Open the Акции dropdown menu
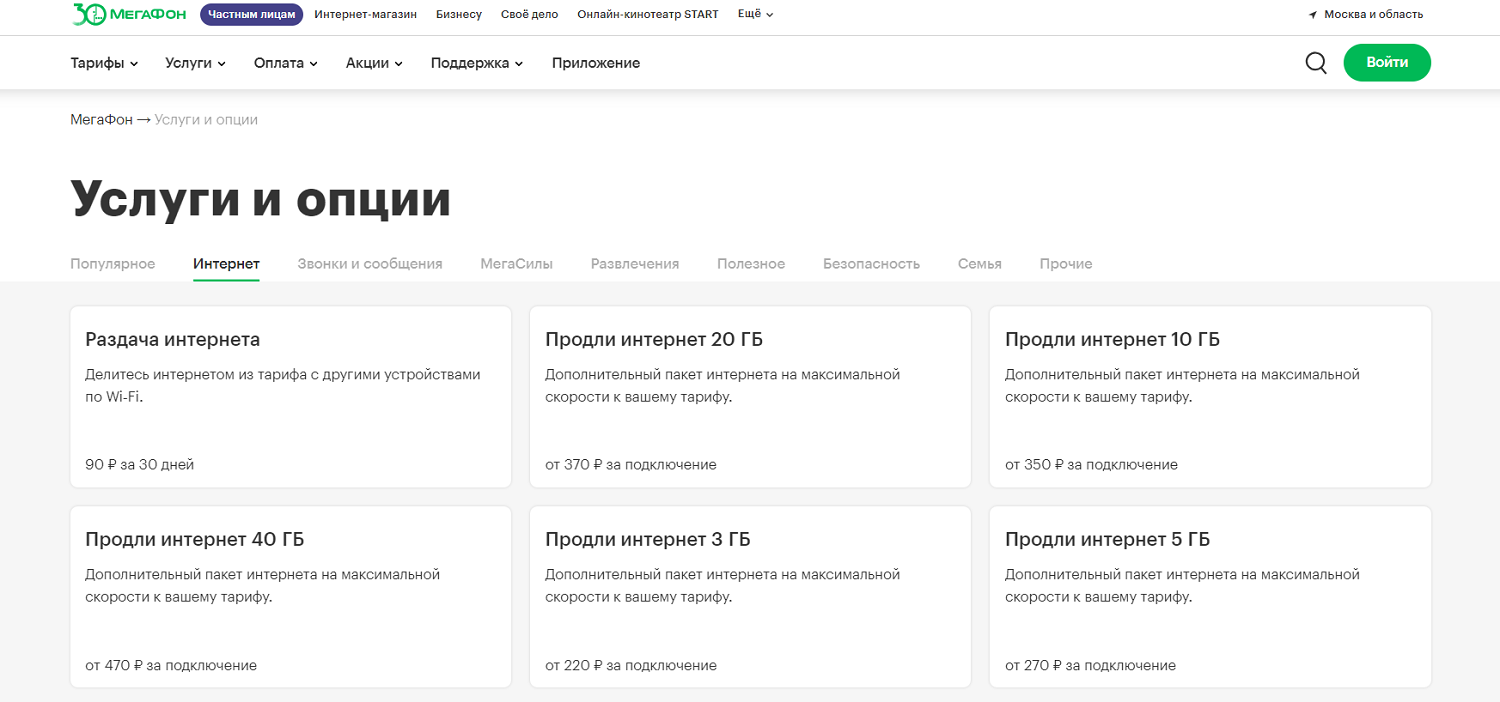This screenshot has width=1500, height=702. click(x=374, y=63)
